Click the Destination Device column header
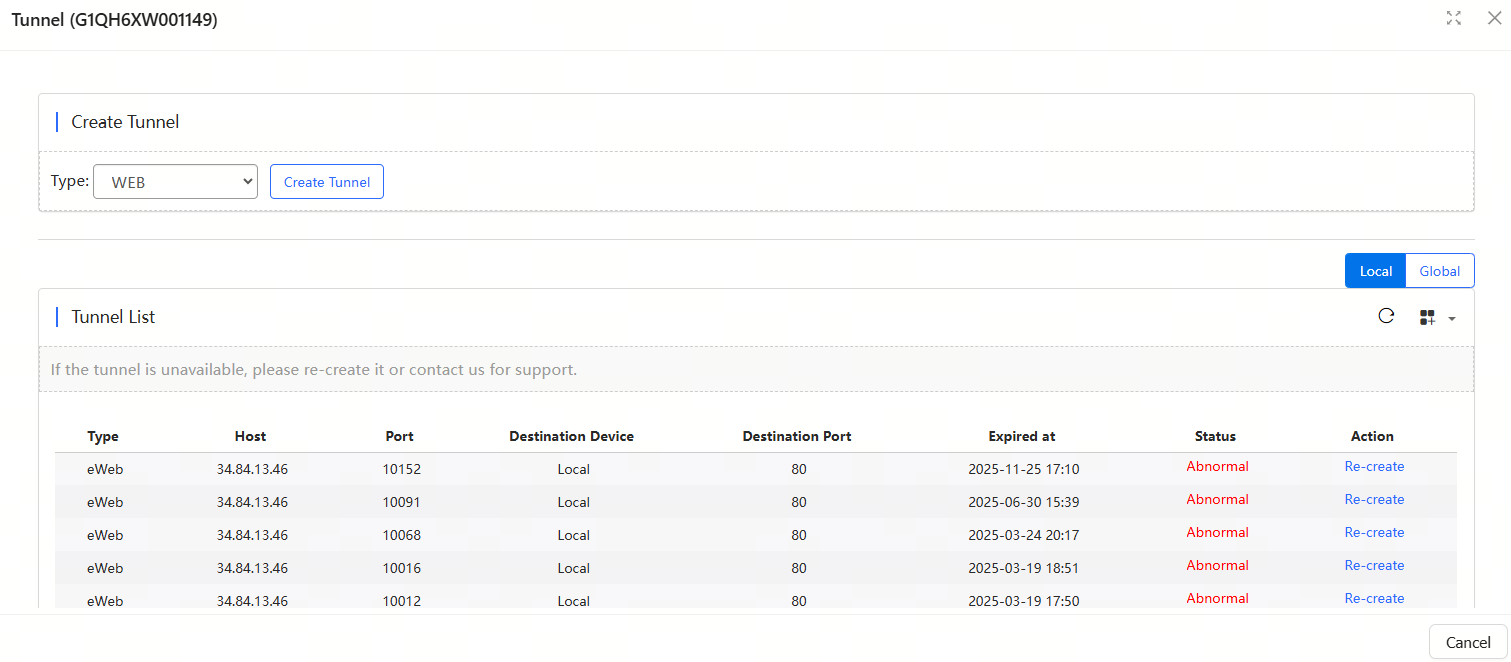This screenshot has width=1511, height=662. click(x=571, y=436)
